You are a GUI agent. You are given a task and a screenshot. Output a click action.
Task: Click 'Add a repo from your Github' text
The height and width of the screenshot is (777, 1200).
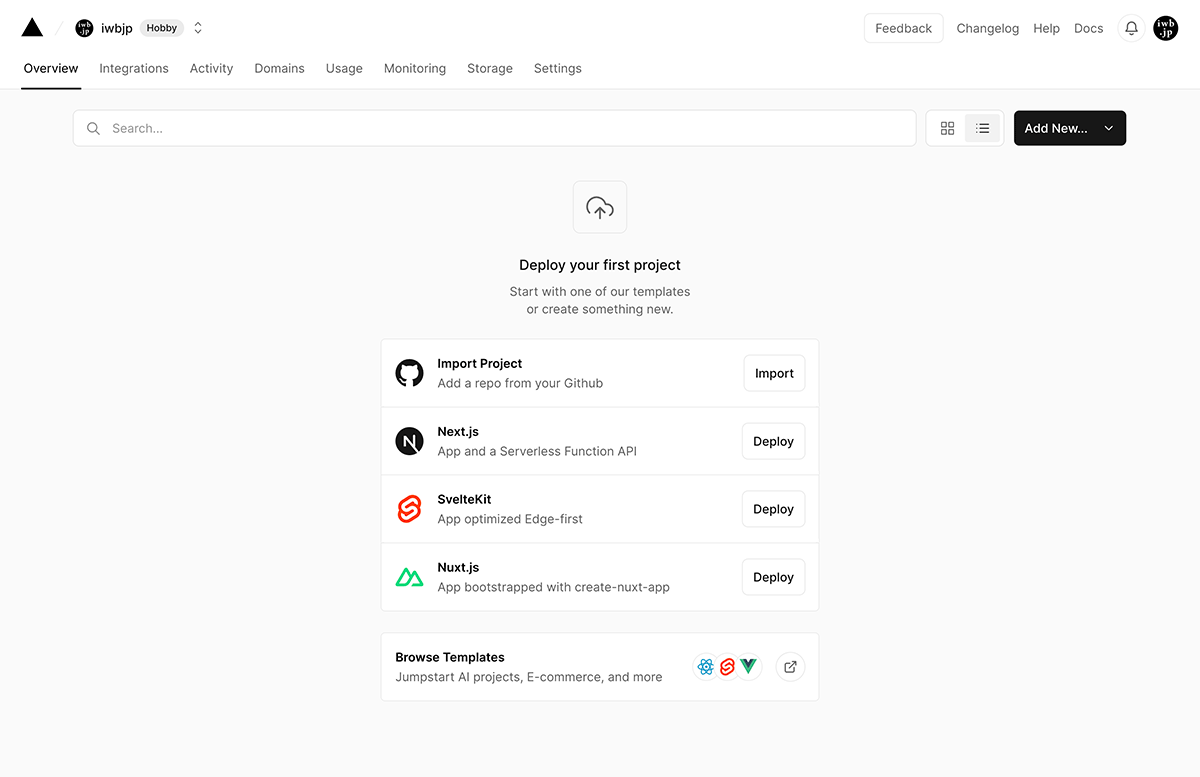click(x=520, y=383)
